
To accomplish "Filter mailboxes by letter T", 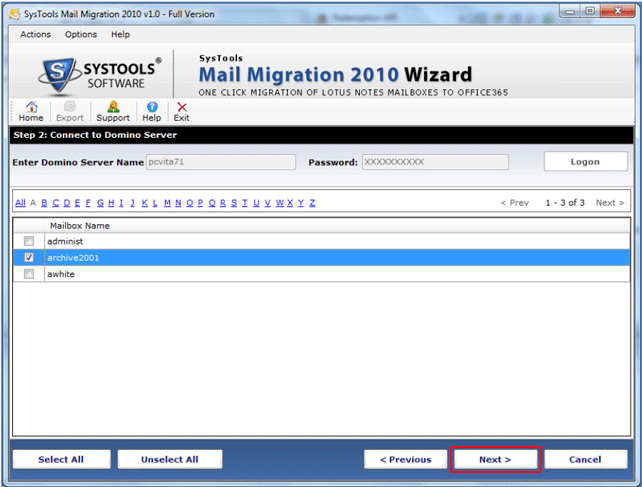I will pos(244,203).
